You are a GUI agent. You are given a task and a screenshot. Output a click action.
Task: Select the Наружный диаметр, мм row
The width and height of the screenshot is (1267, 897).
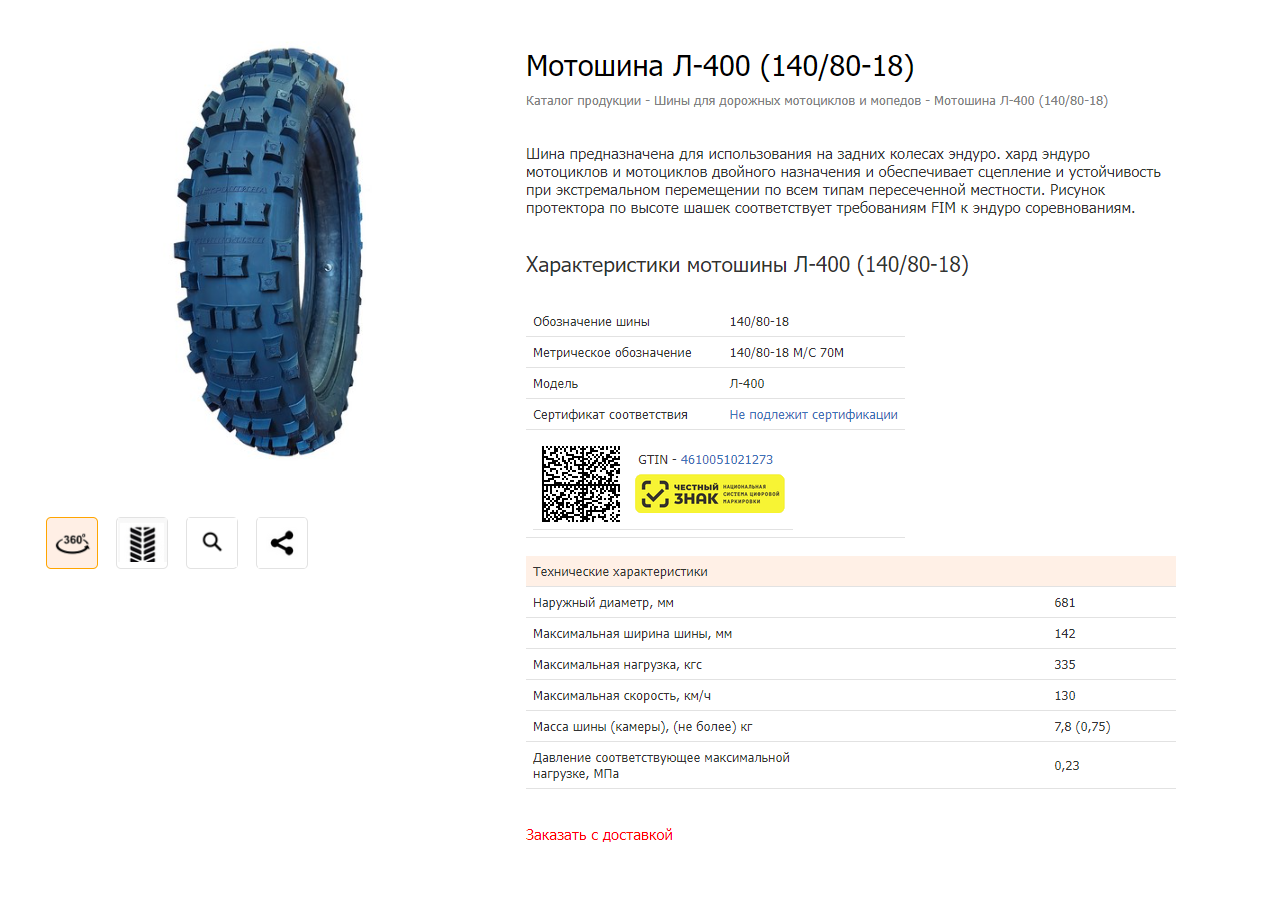(x=851, y=603)
